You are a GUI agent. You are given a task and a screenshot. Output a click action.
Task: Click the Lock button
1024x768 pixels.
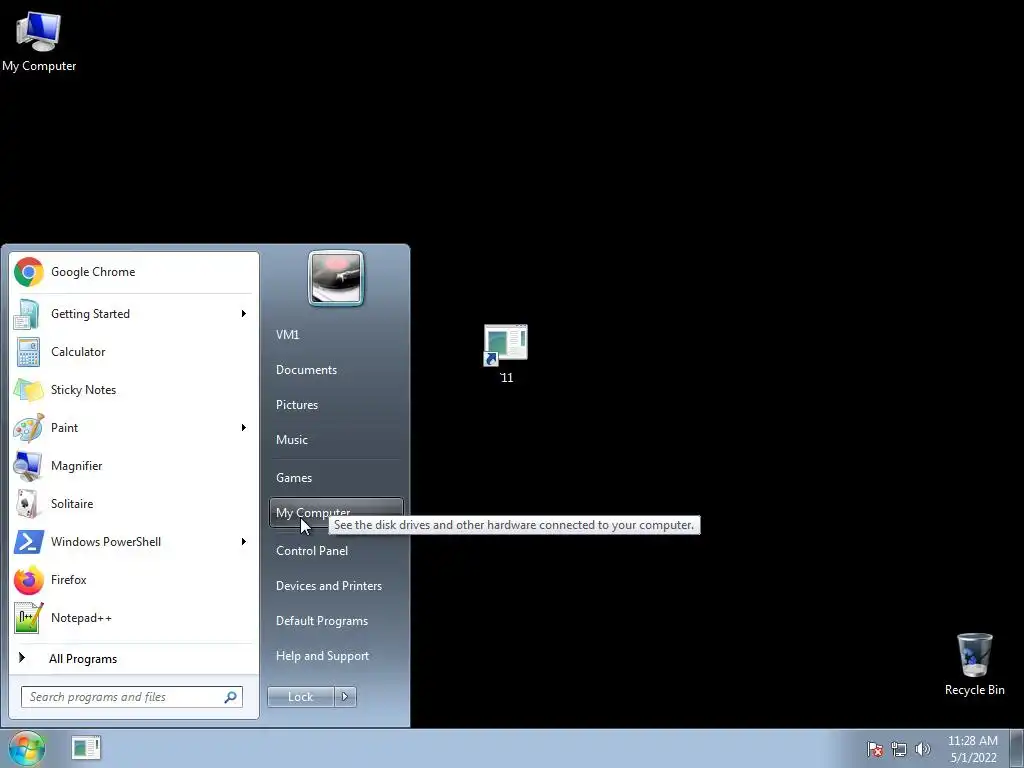click(300, 697)
